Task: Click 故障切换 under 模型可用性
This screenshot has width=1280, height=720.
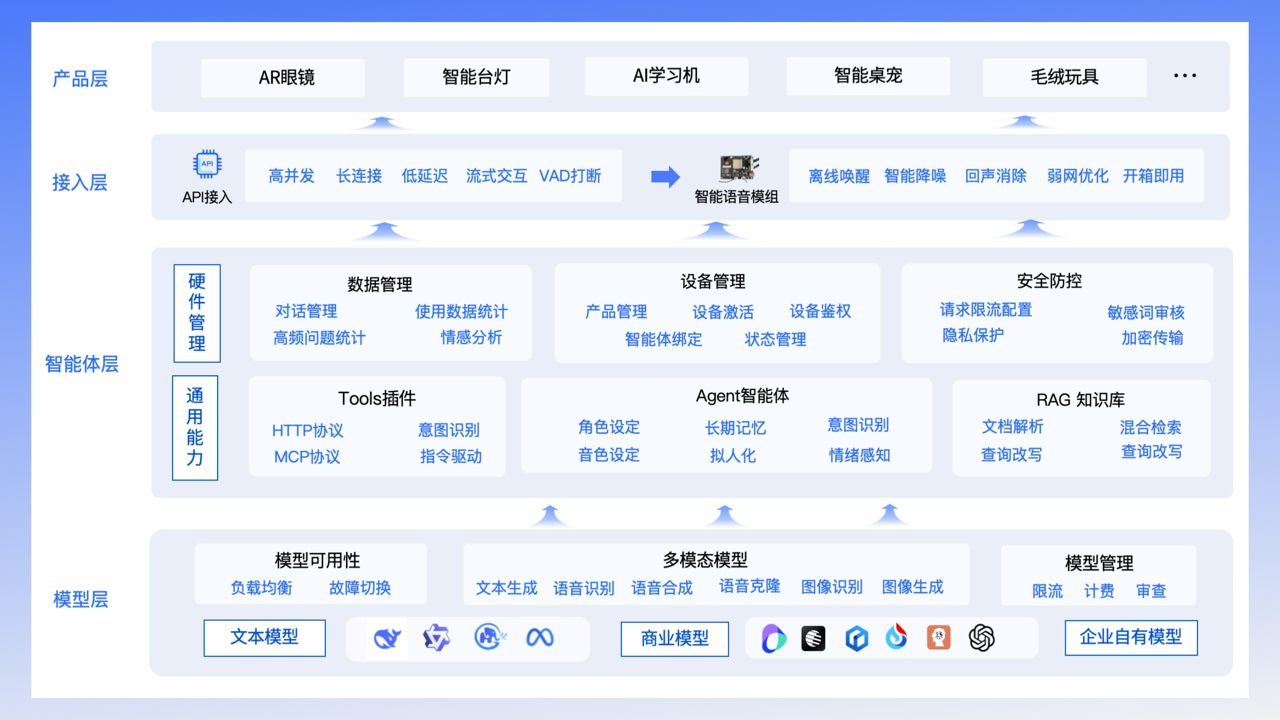Action: coord(360,588)
